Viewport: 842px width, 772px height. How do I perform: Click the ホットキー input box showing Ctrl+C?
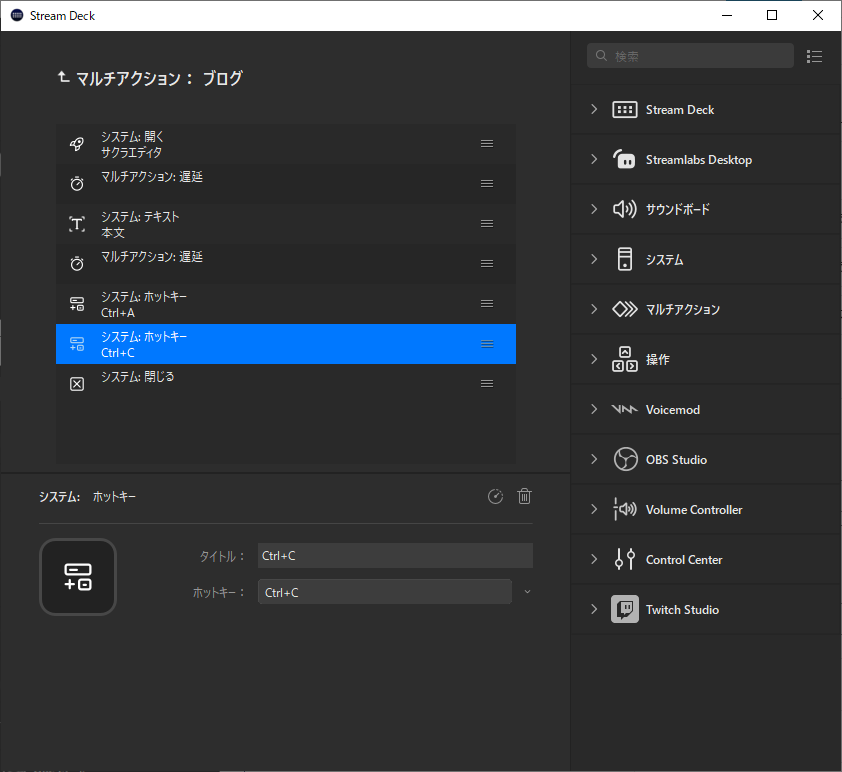point(384,592)
